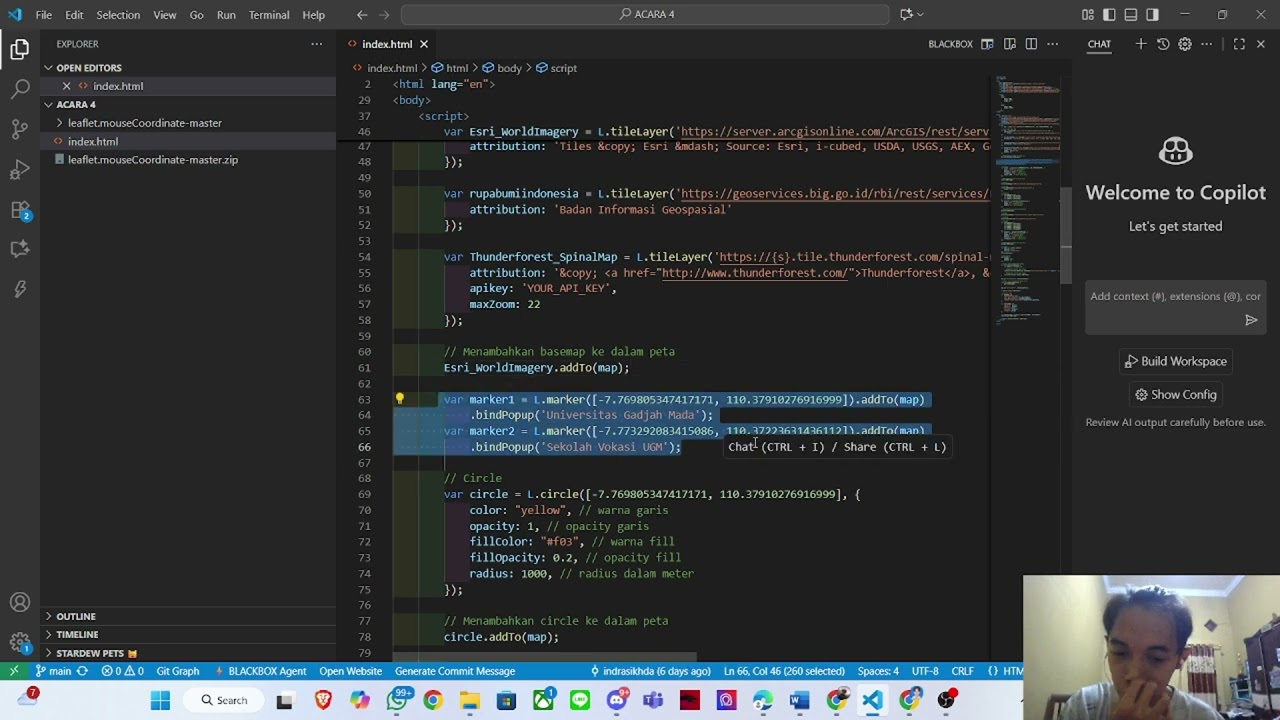Open Explorer views and more actions
The width and height of the screenshot is (1280, 720).
pyautogui.click(x=316, y=44)
